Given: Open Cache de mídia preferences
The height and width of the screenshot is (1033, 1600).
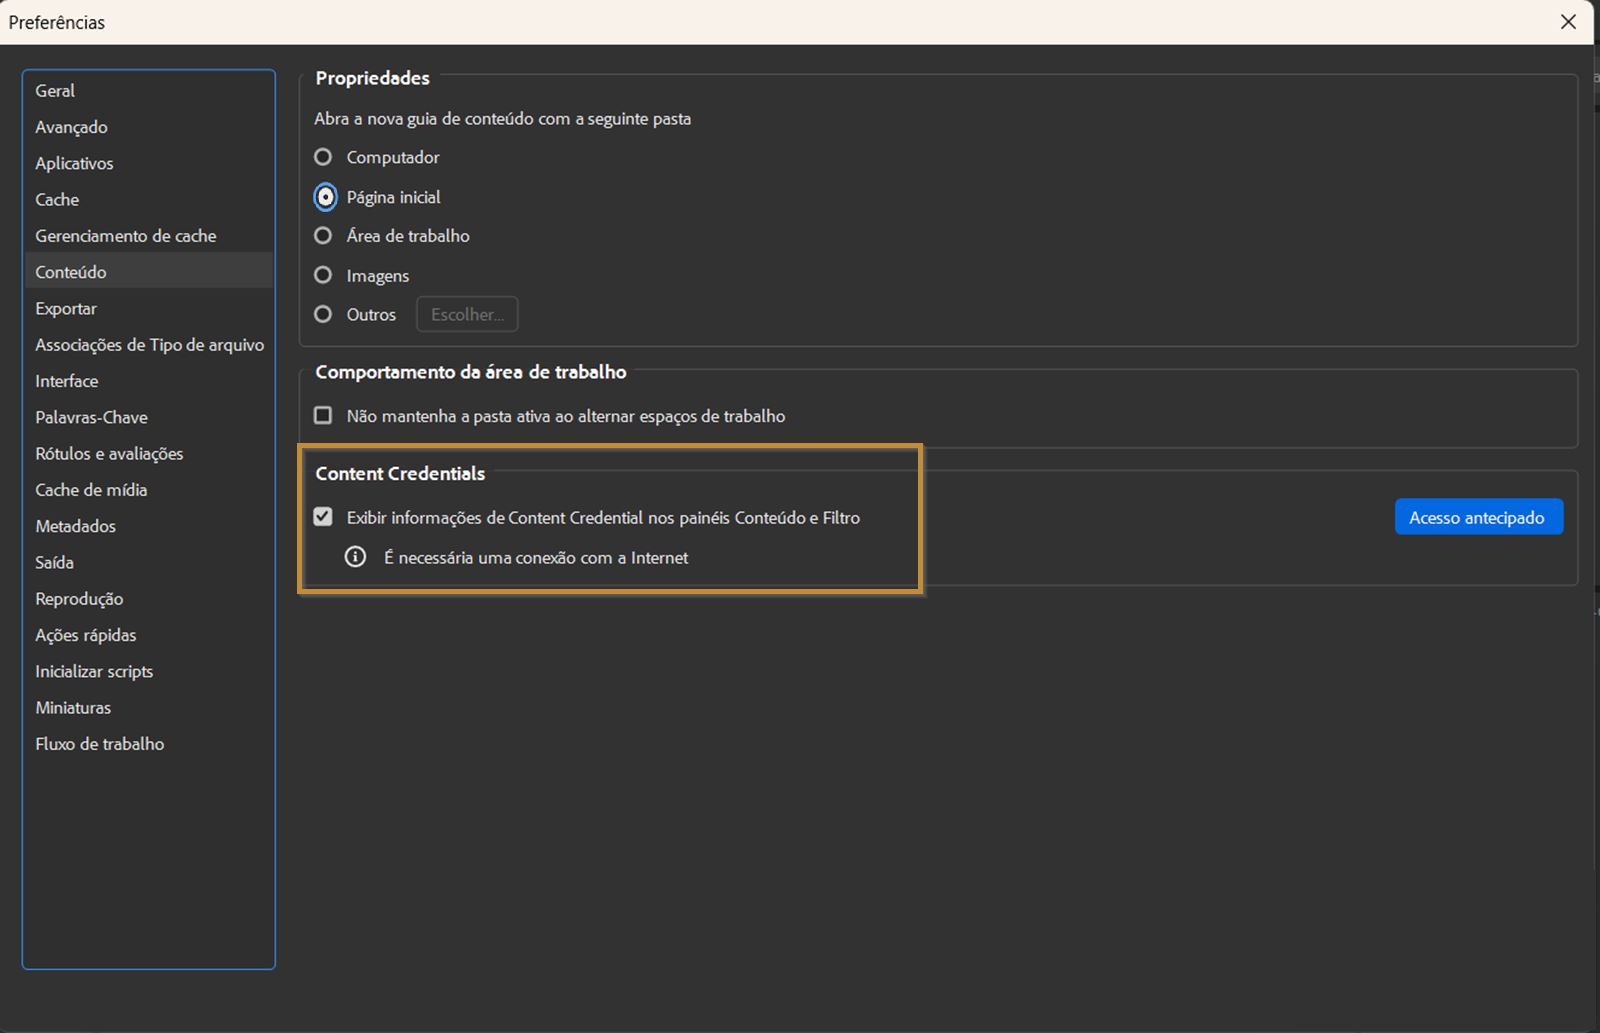Looking at the screenshot, I should click(x=148, y=490).
